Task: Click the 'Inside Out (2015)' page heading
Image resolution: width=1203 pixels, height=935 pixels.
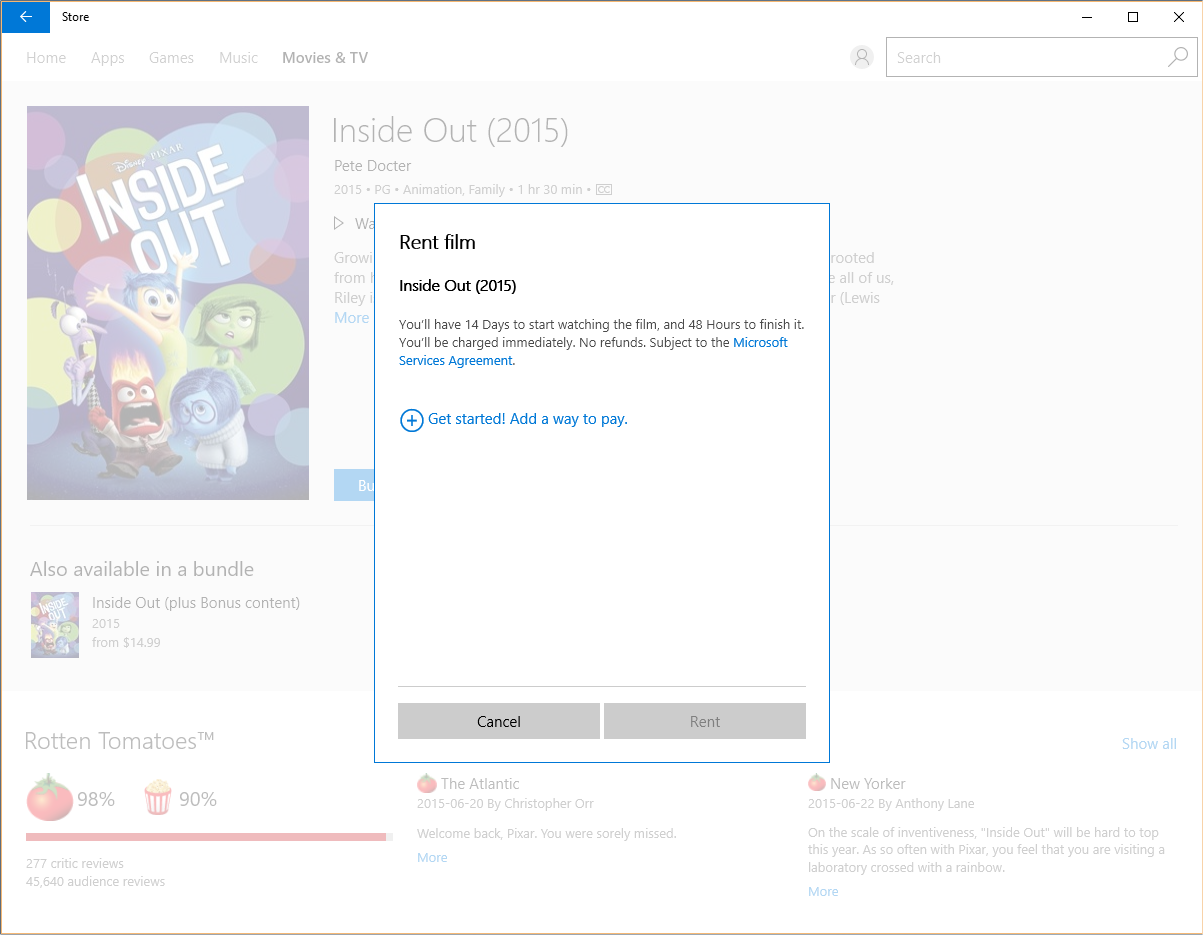Action: tap(450, 130)
